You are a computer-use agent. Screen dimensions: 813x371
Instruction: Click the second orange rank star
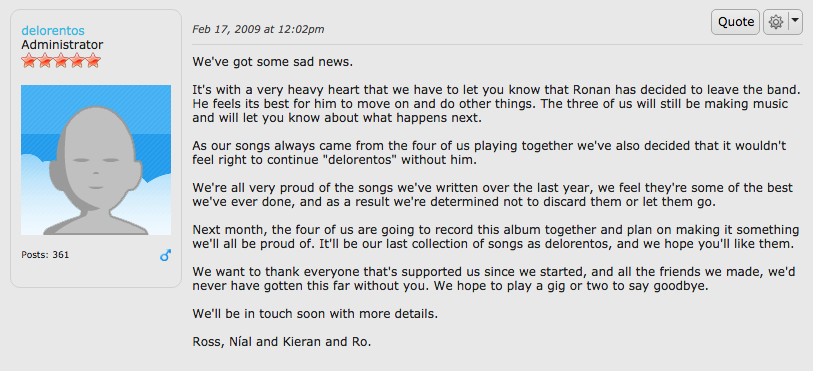45,61
